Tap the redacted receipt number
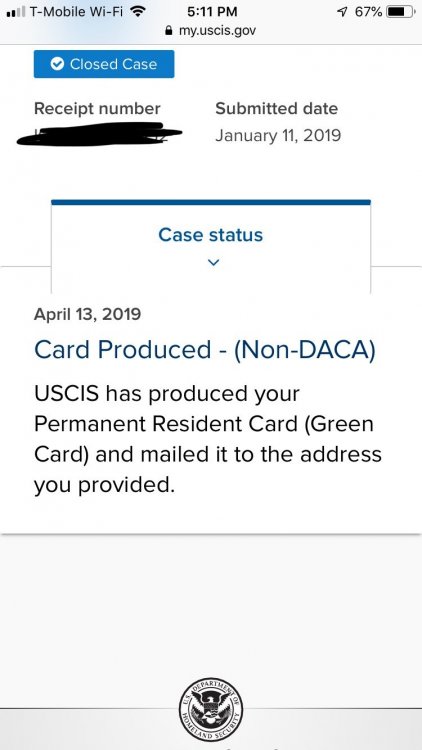This screenshot has width=422, height=750. (99, 134)
